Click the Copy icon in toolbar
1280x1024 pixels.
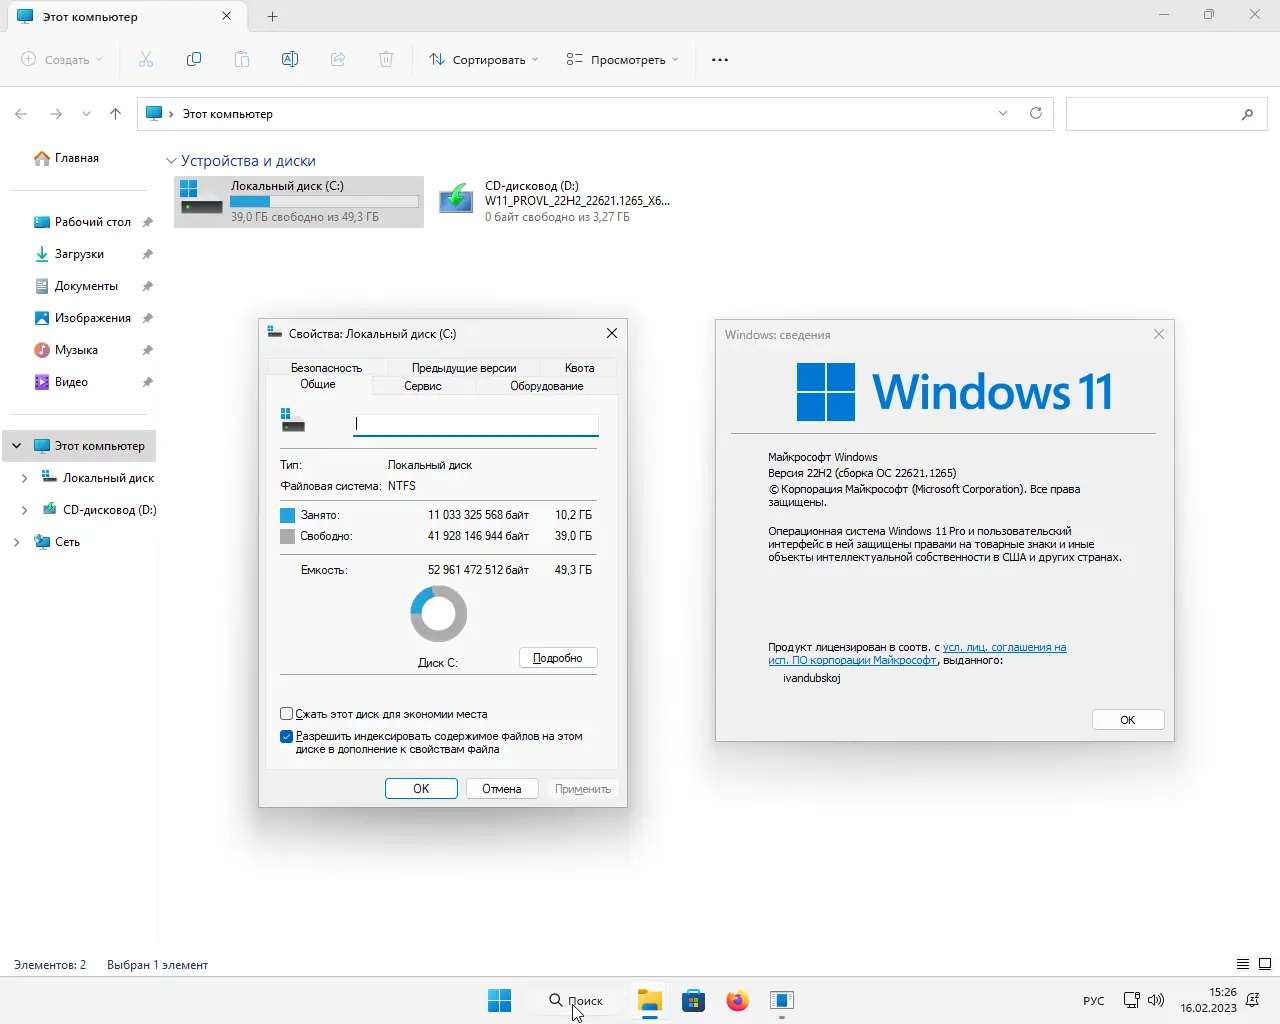(194, 59)
